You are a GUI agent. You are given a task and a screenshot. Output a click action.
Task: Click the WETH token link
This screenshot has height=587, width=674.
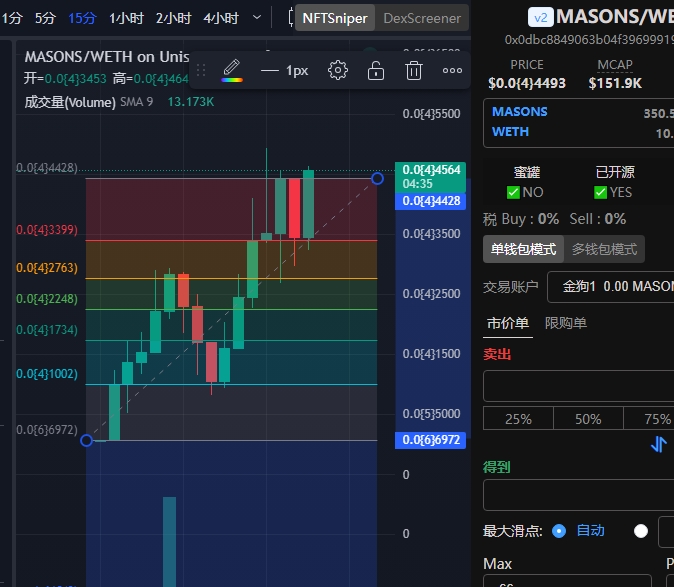click(x=510, y=131)
